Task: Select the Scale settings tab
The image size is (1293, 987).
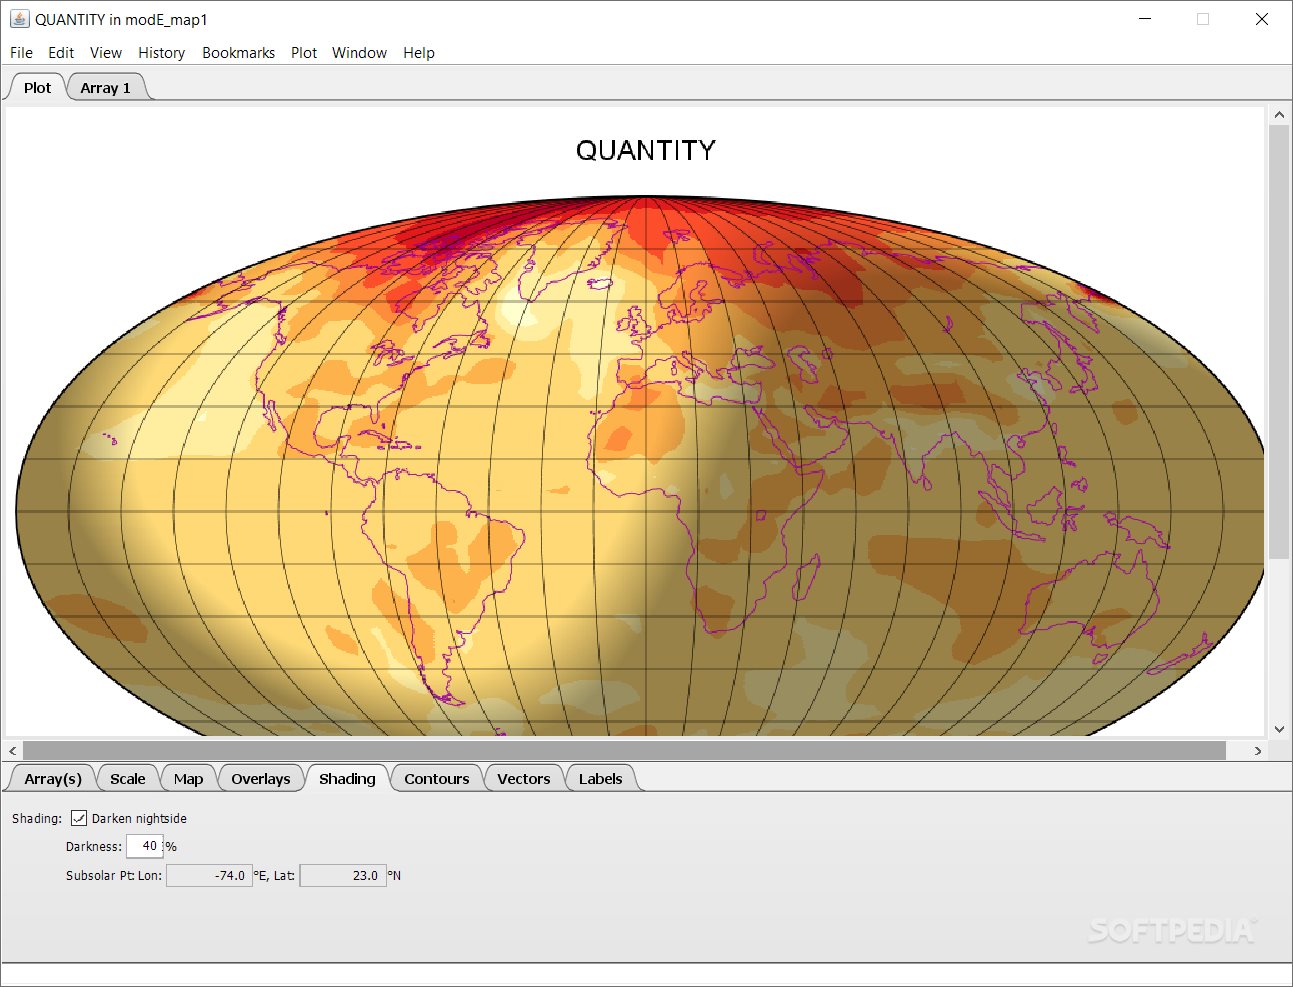Action: [128, 779]
